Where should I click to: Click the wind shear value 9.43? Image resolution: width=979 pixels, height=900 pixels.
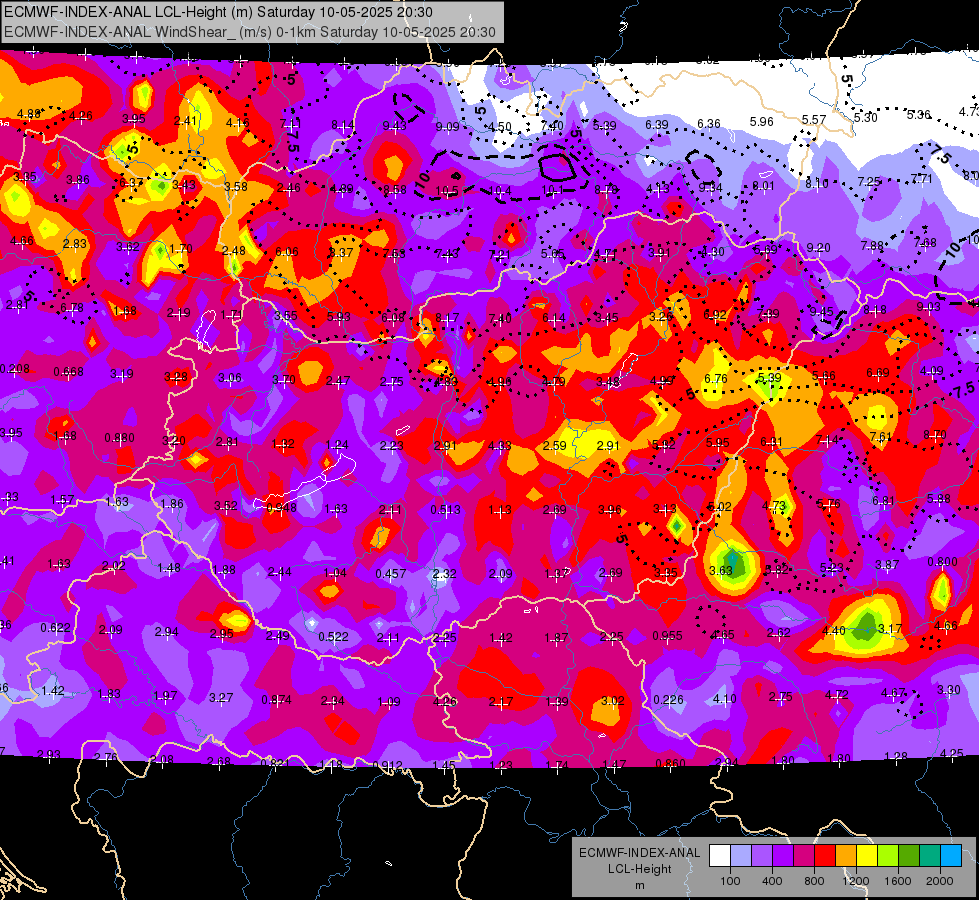click(x=395, y=126)
